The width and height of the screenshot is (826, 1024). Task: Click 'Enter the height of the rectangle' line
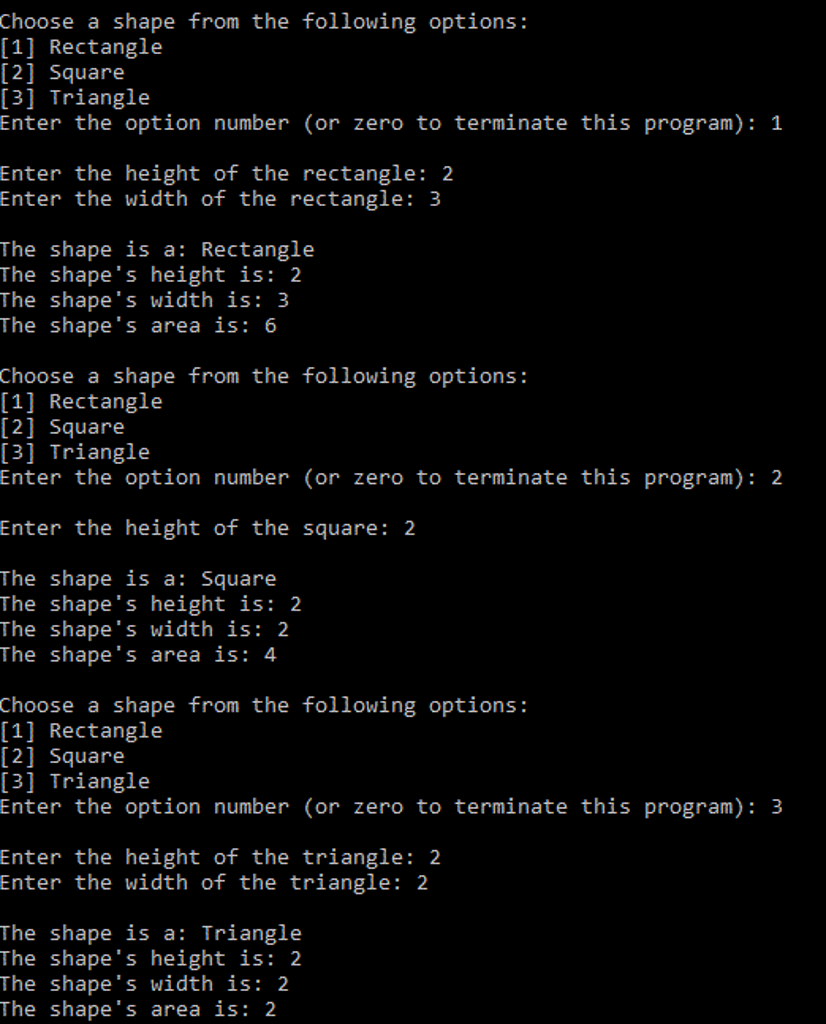pos(227,174)
